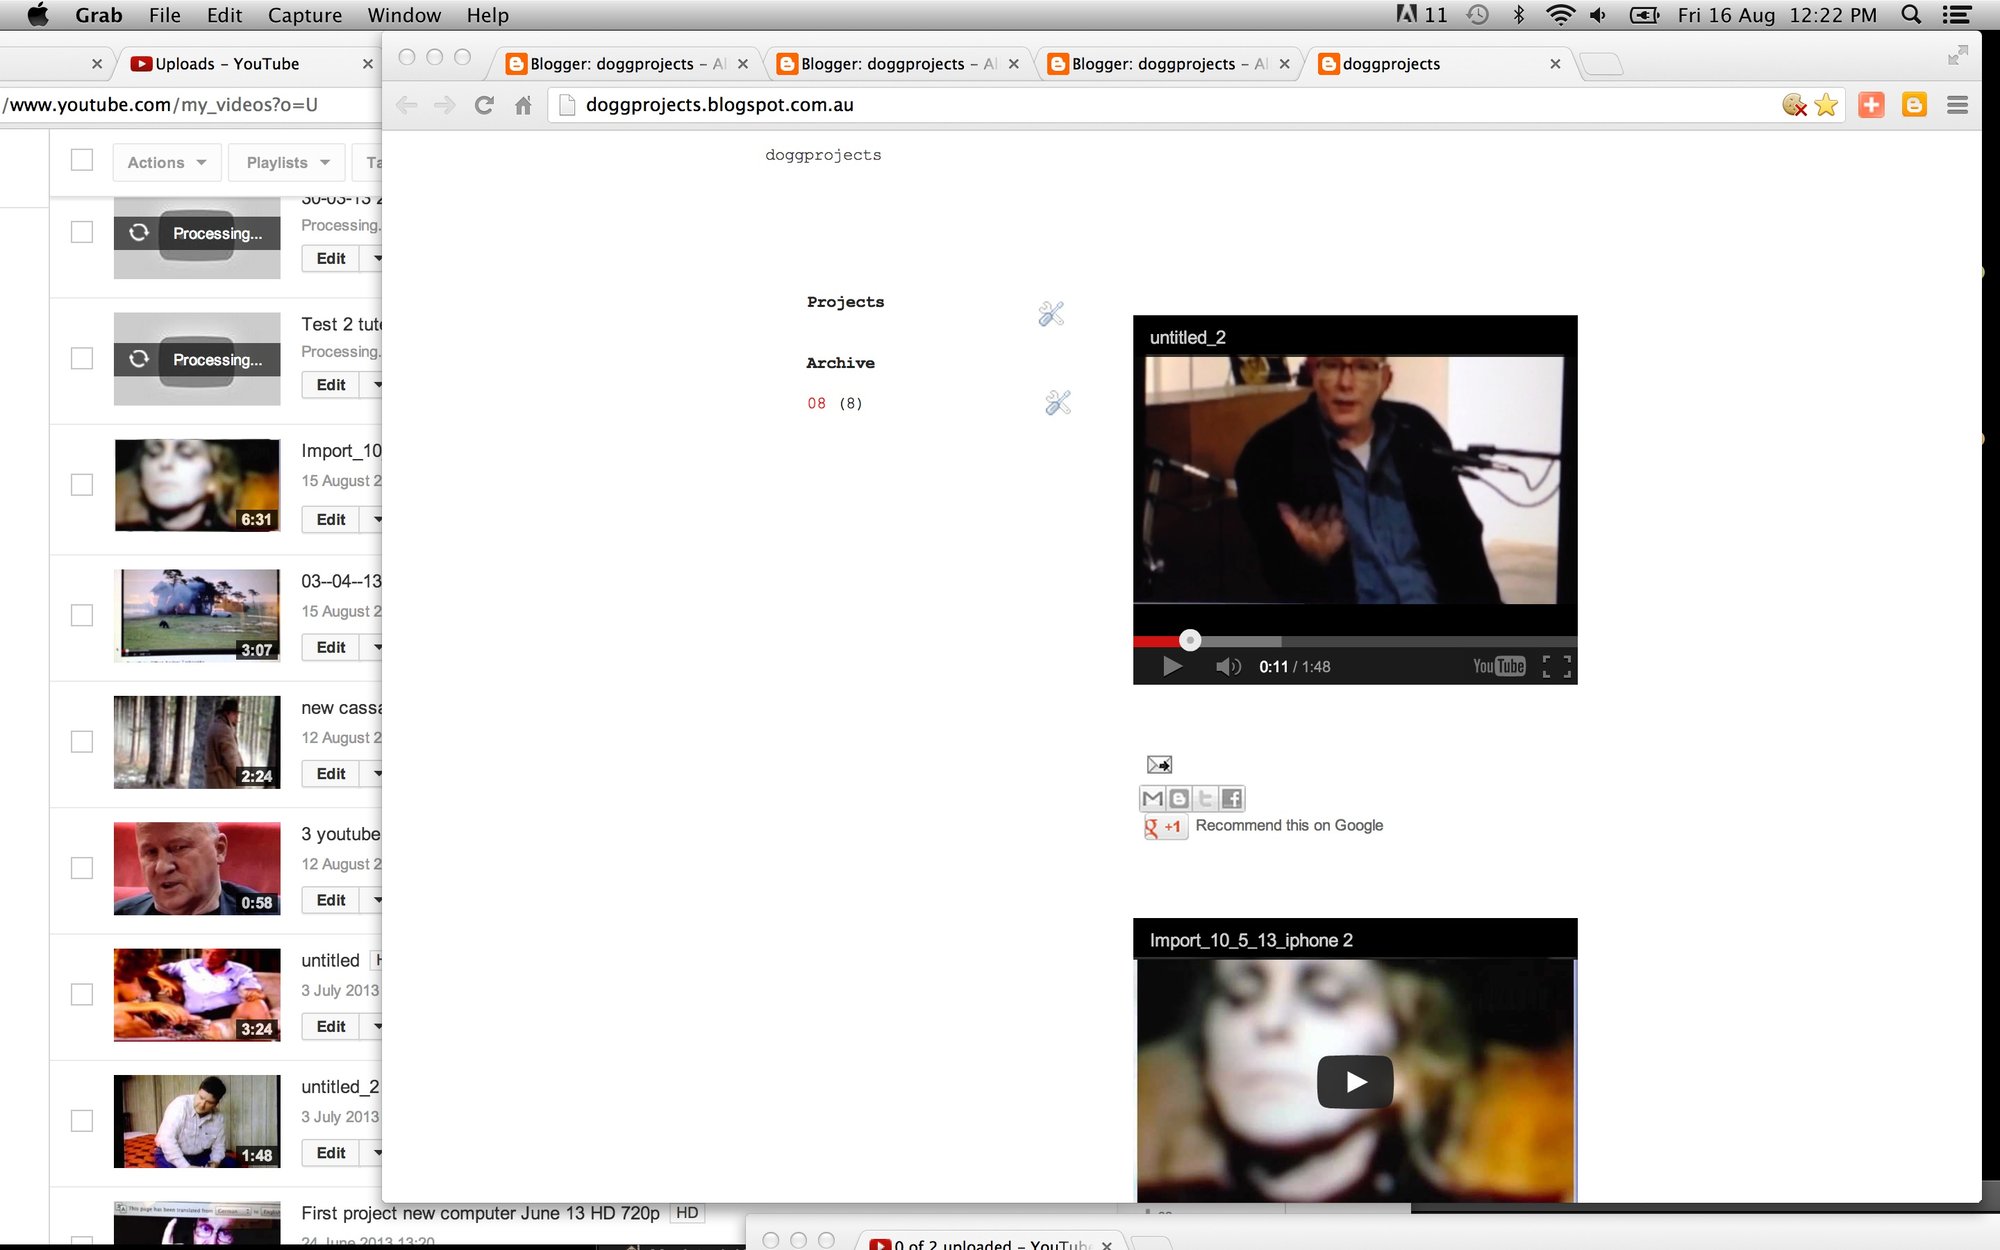Open arrow menu next to 3 youtube Edit
Screen dimensions: 2000x1250
click(376, 900)
